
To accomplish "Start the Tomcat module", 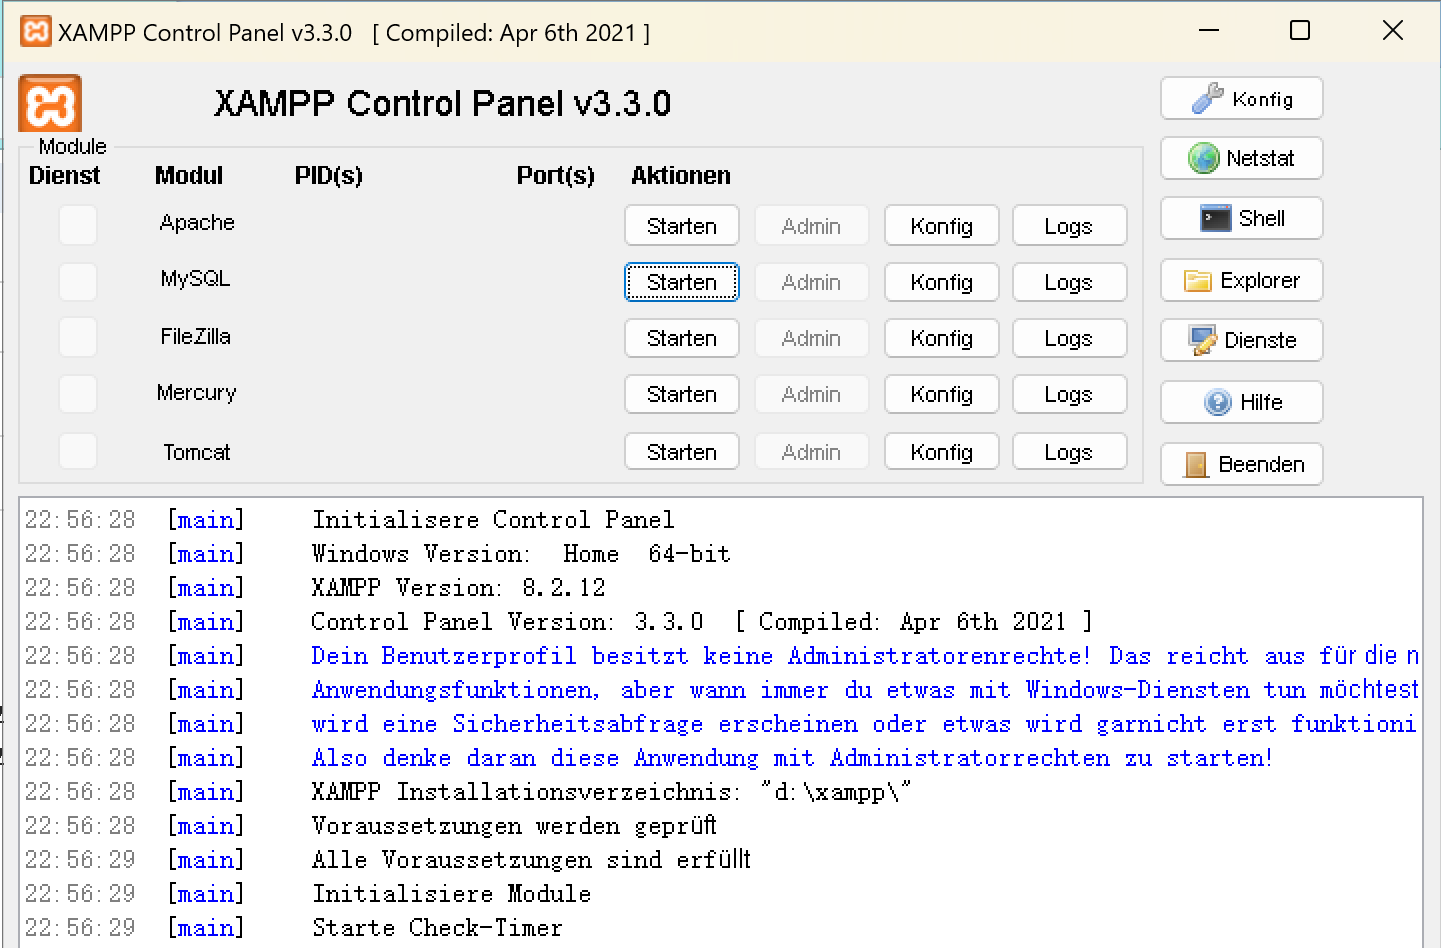I will [x=682, y=452].
